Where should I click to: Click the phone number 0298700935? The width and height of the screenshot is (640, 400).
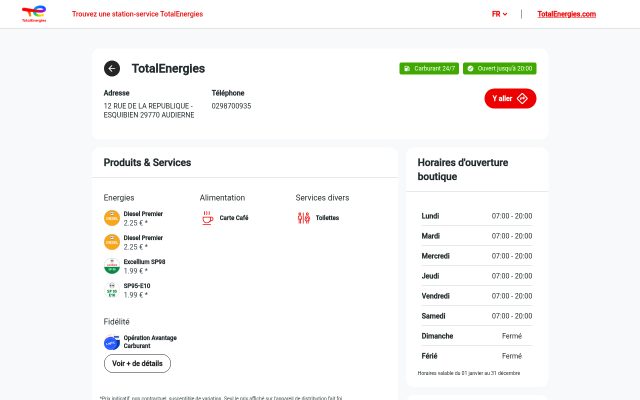(231, 106)
